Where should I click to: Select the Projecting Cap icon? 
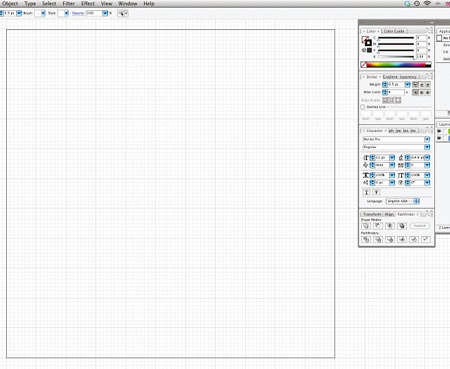[428, 85]
